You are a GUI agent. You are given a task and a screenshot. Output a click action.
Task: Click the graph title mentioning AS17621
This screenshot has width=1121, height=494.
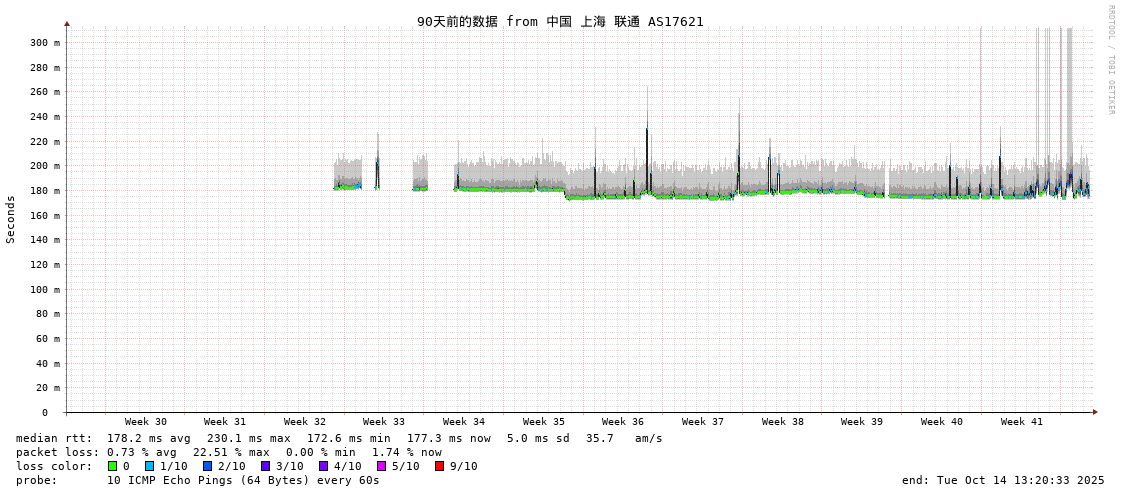[560, 21]
